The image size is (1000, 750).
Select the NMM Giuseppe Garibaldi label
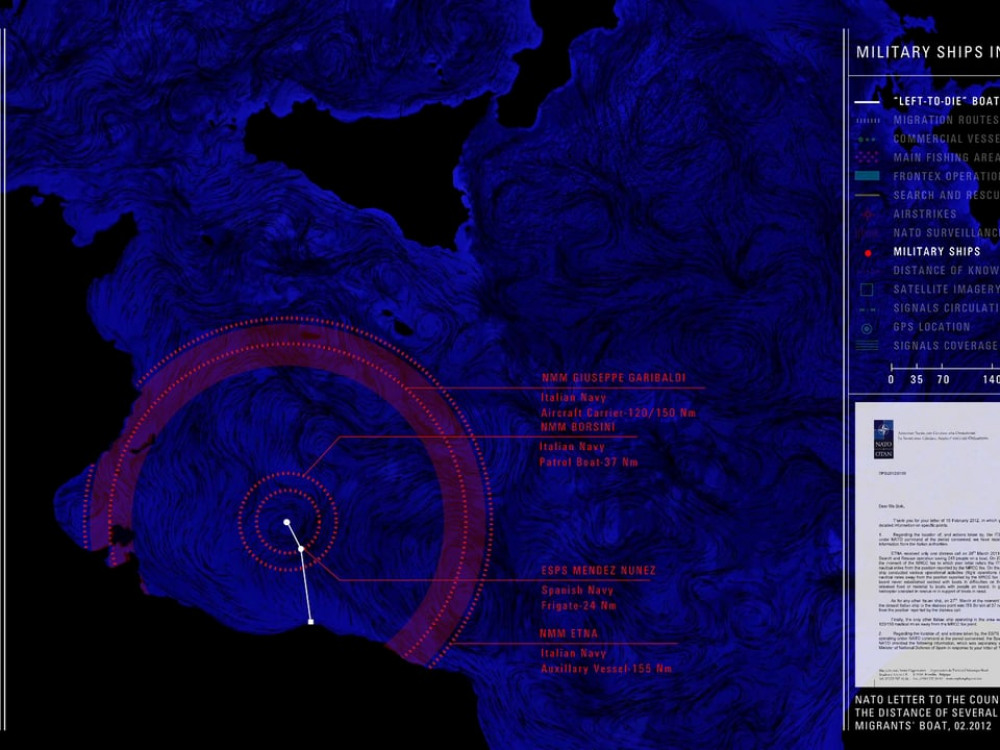614,378
